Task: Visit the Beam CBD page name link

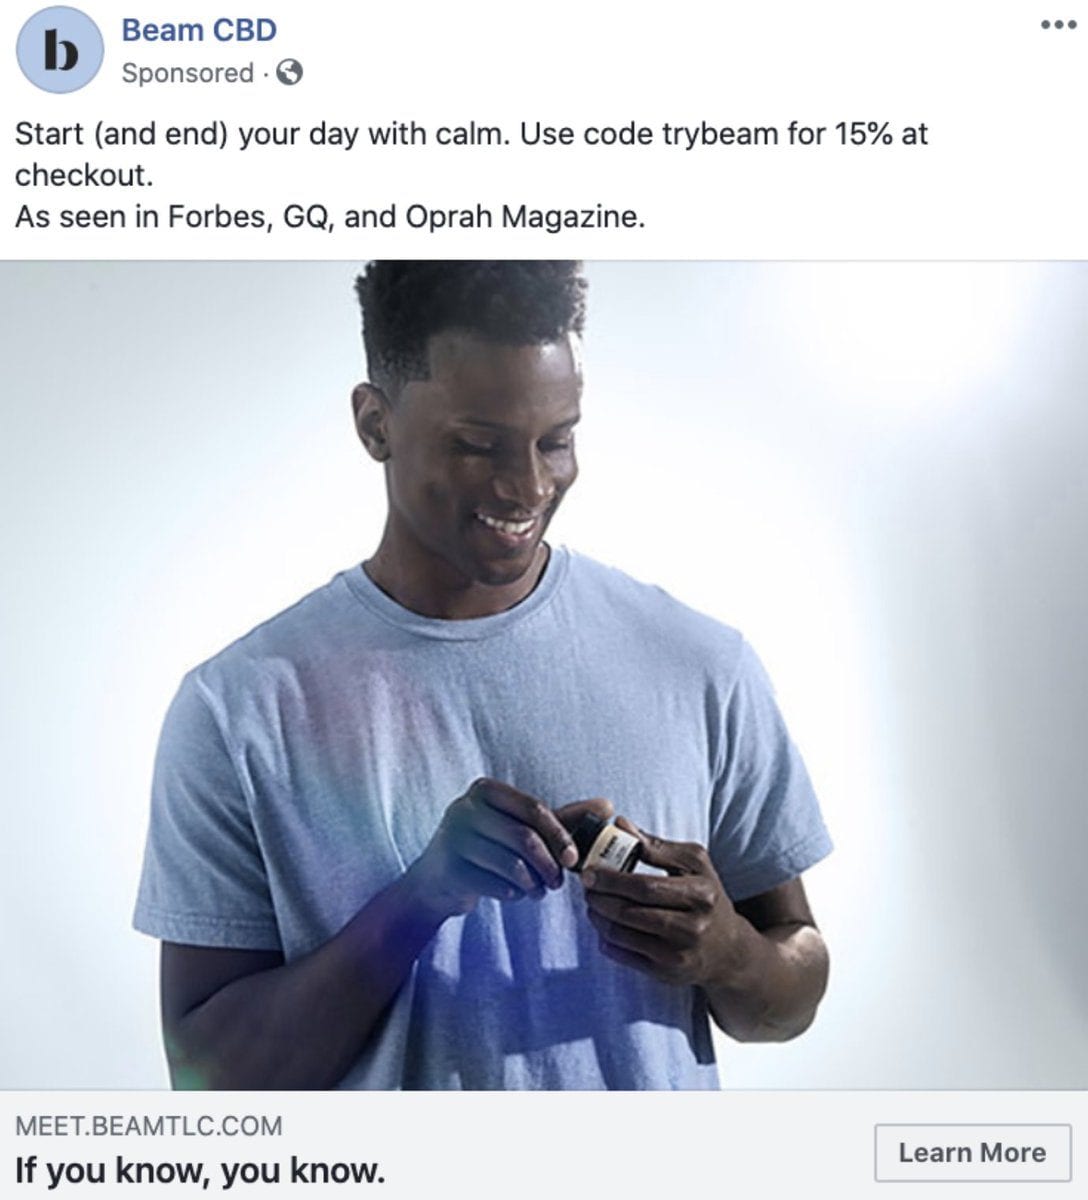Action: 199,30
